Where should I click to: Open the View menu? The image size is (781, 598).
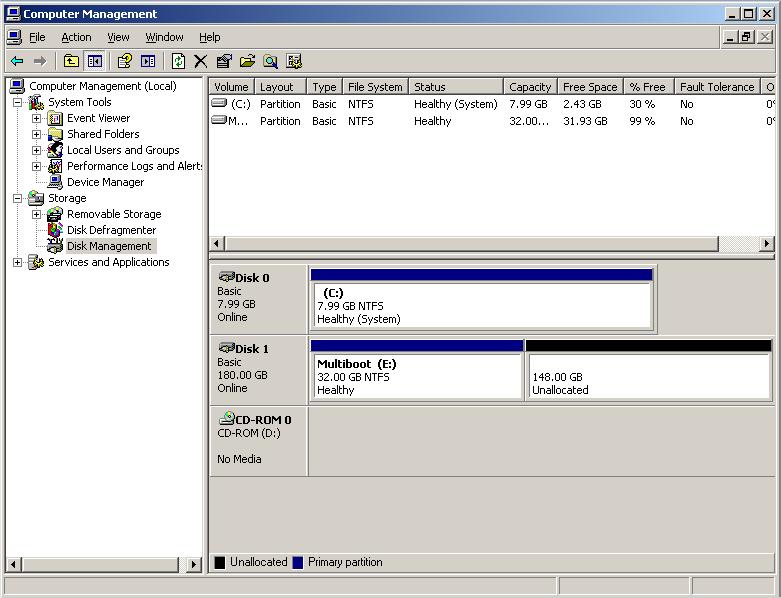tap(118, 37)
